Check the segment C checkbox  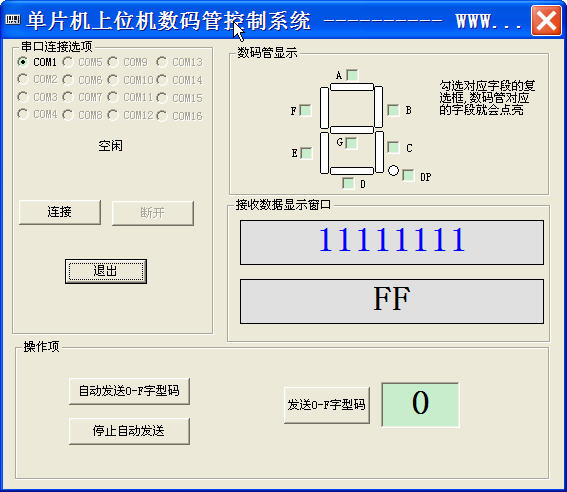tap(393, 147)
